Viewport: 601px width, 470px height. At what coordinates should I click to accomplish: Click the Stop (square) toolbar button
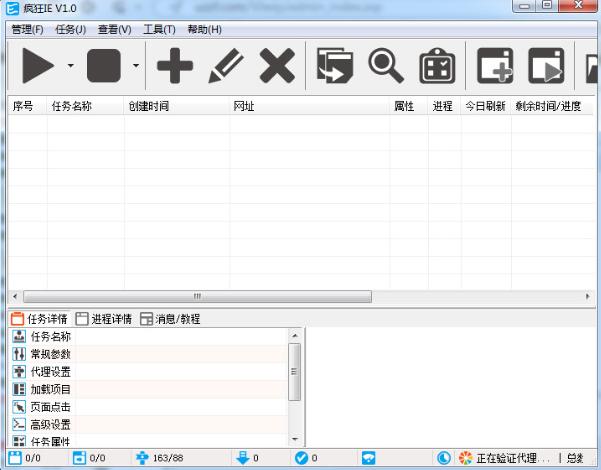(x=104, y=66)
